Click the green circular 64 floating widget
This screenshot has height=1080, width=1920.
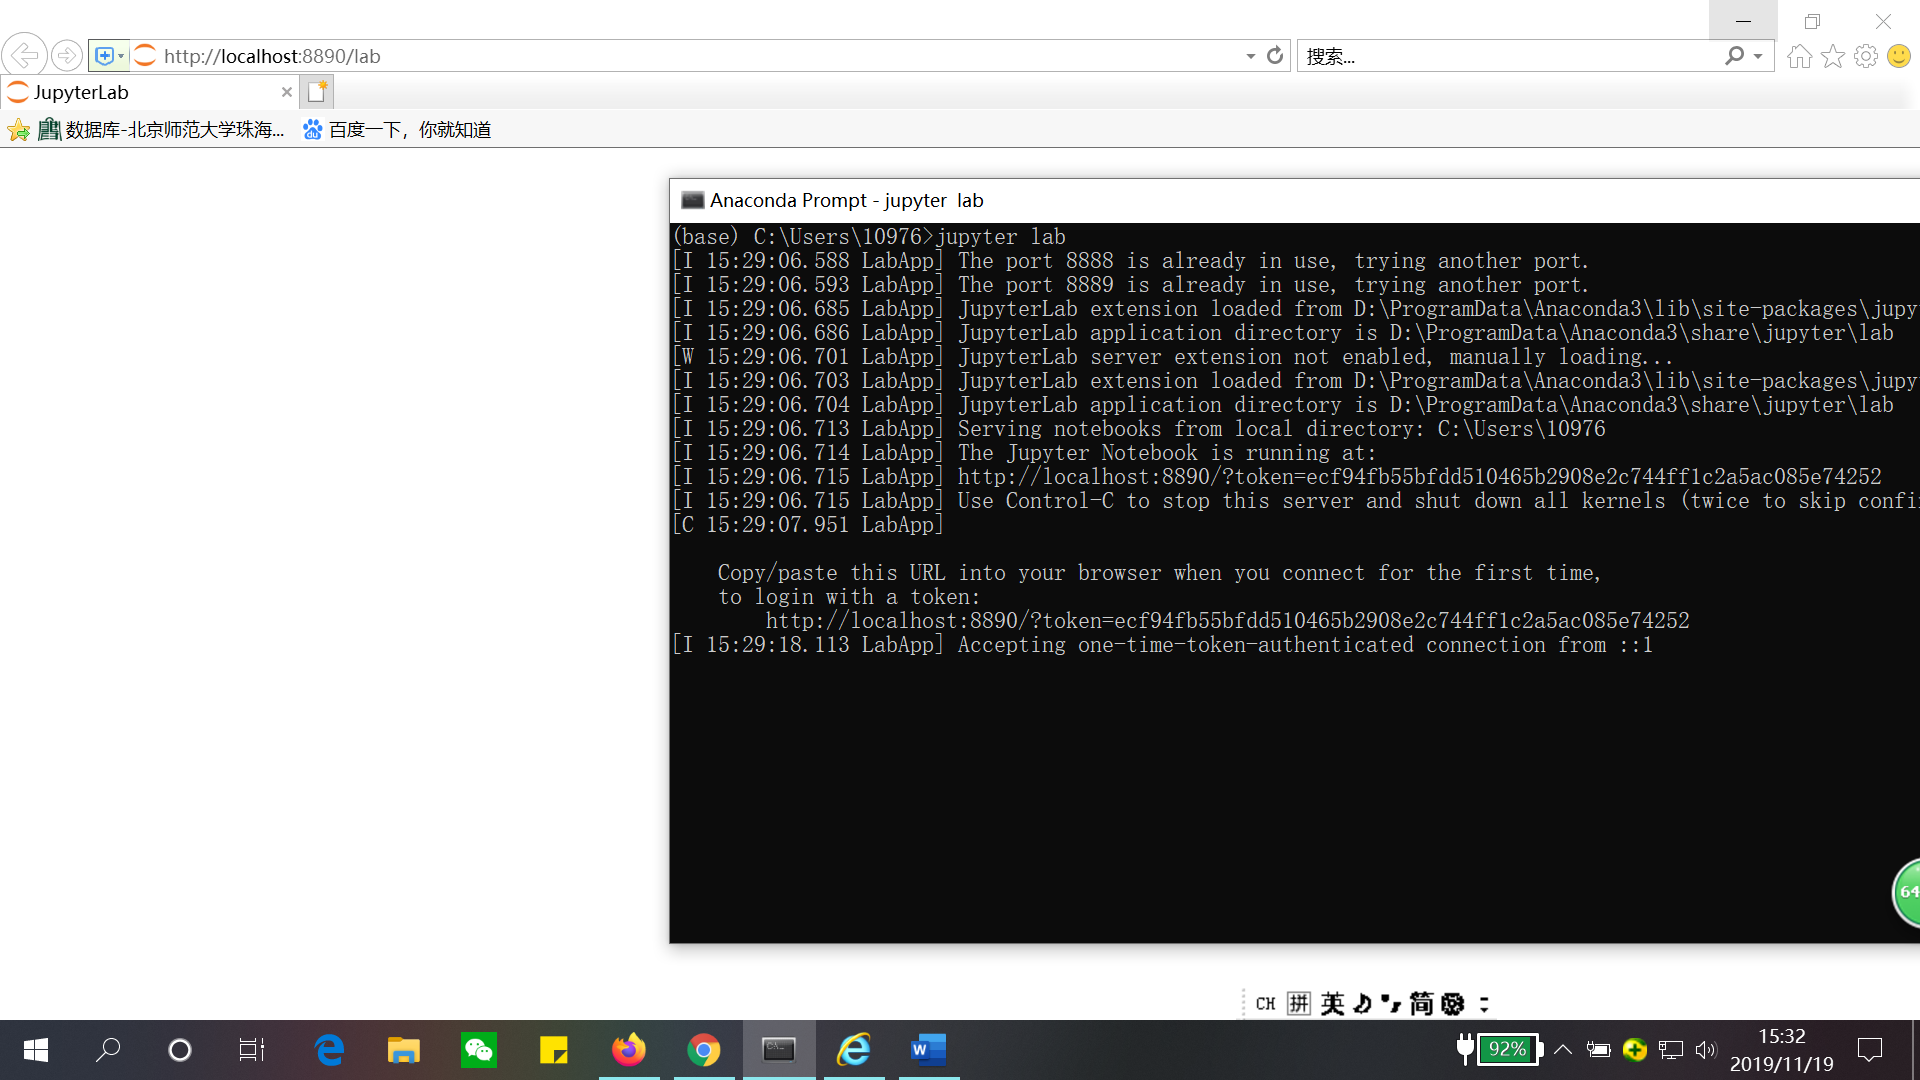[x=1906, y=892]
